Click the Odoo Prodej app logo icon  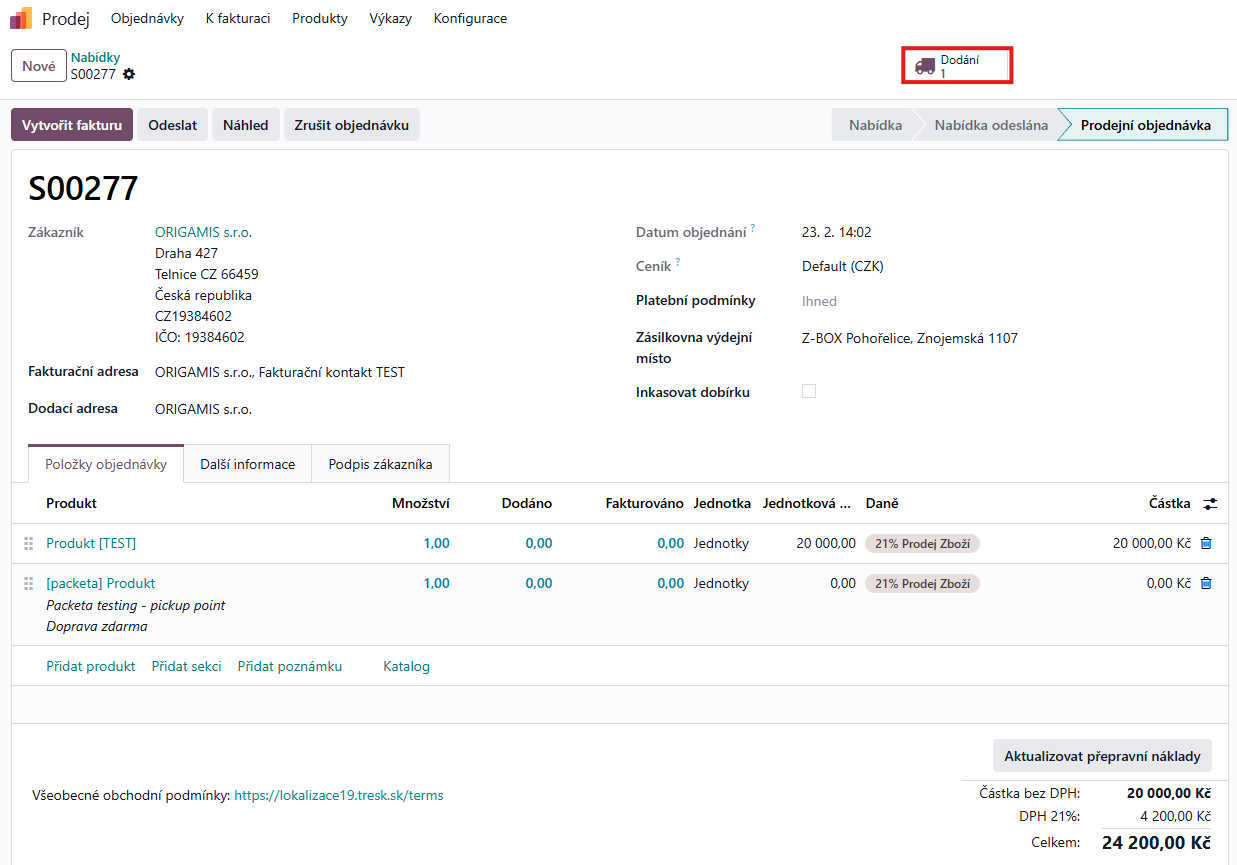click(21, 18)
